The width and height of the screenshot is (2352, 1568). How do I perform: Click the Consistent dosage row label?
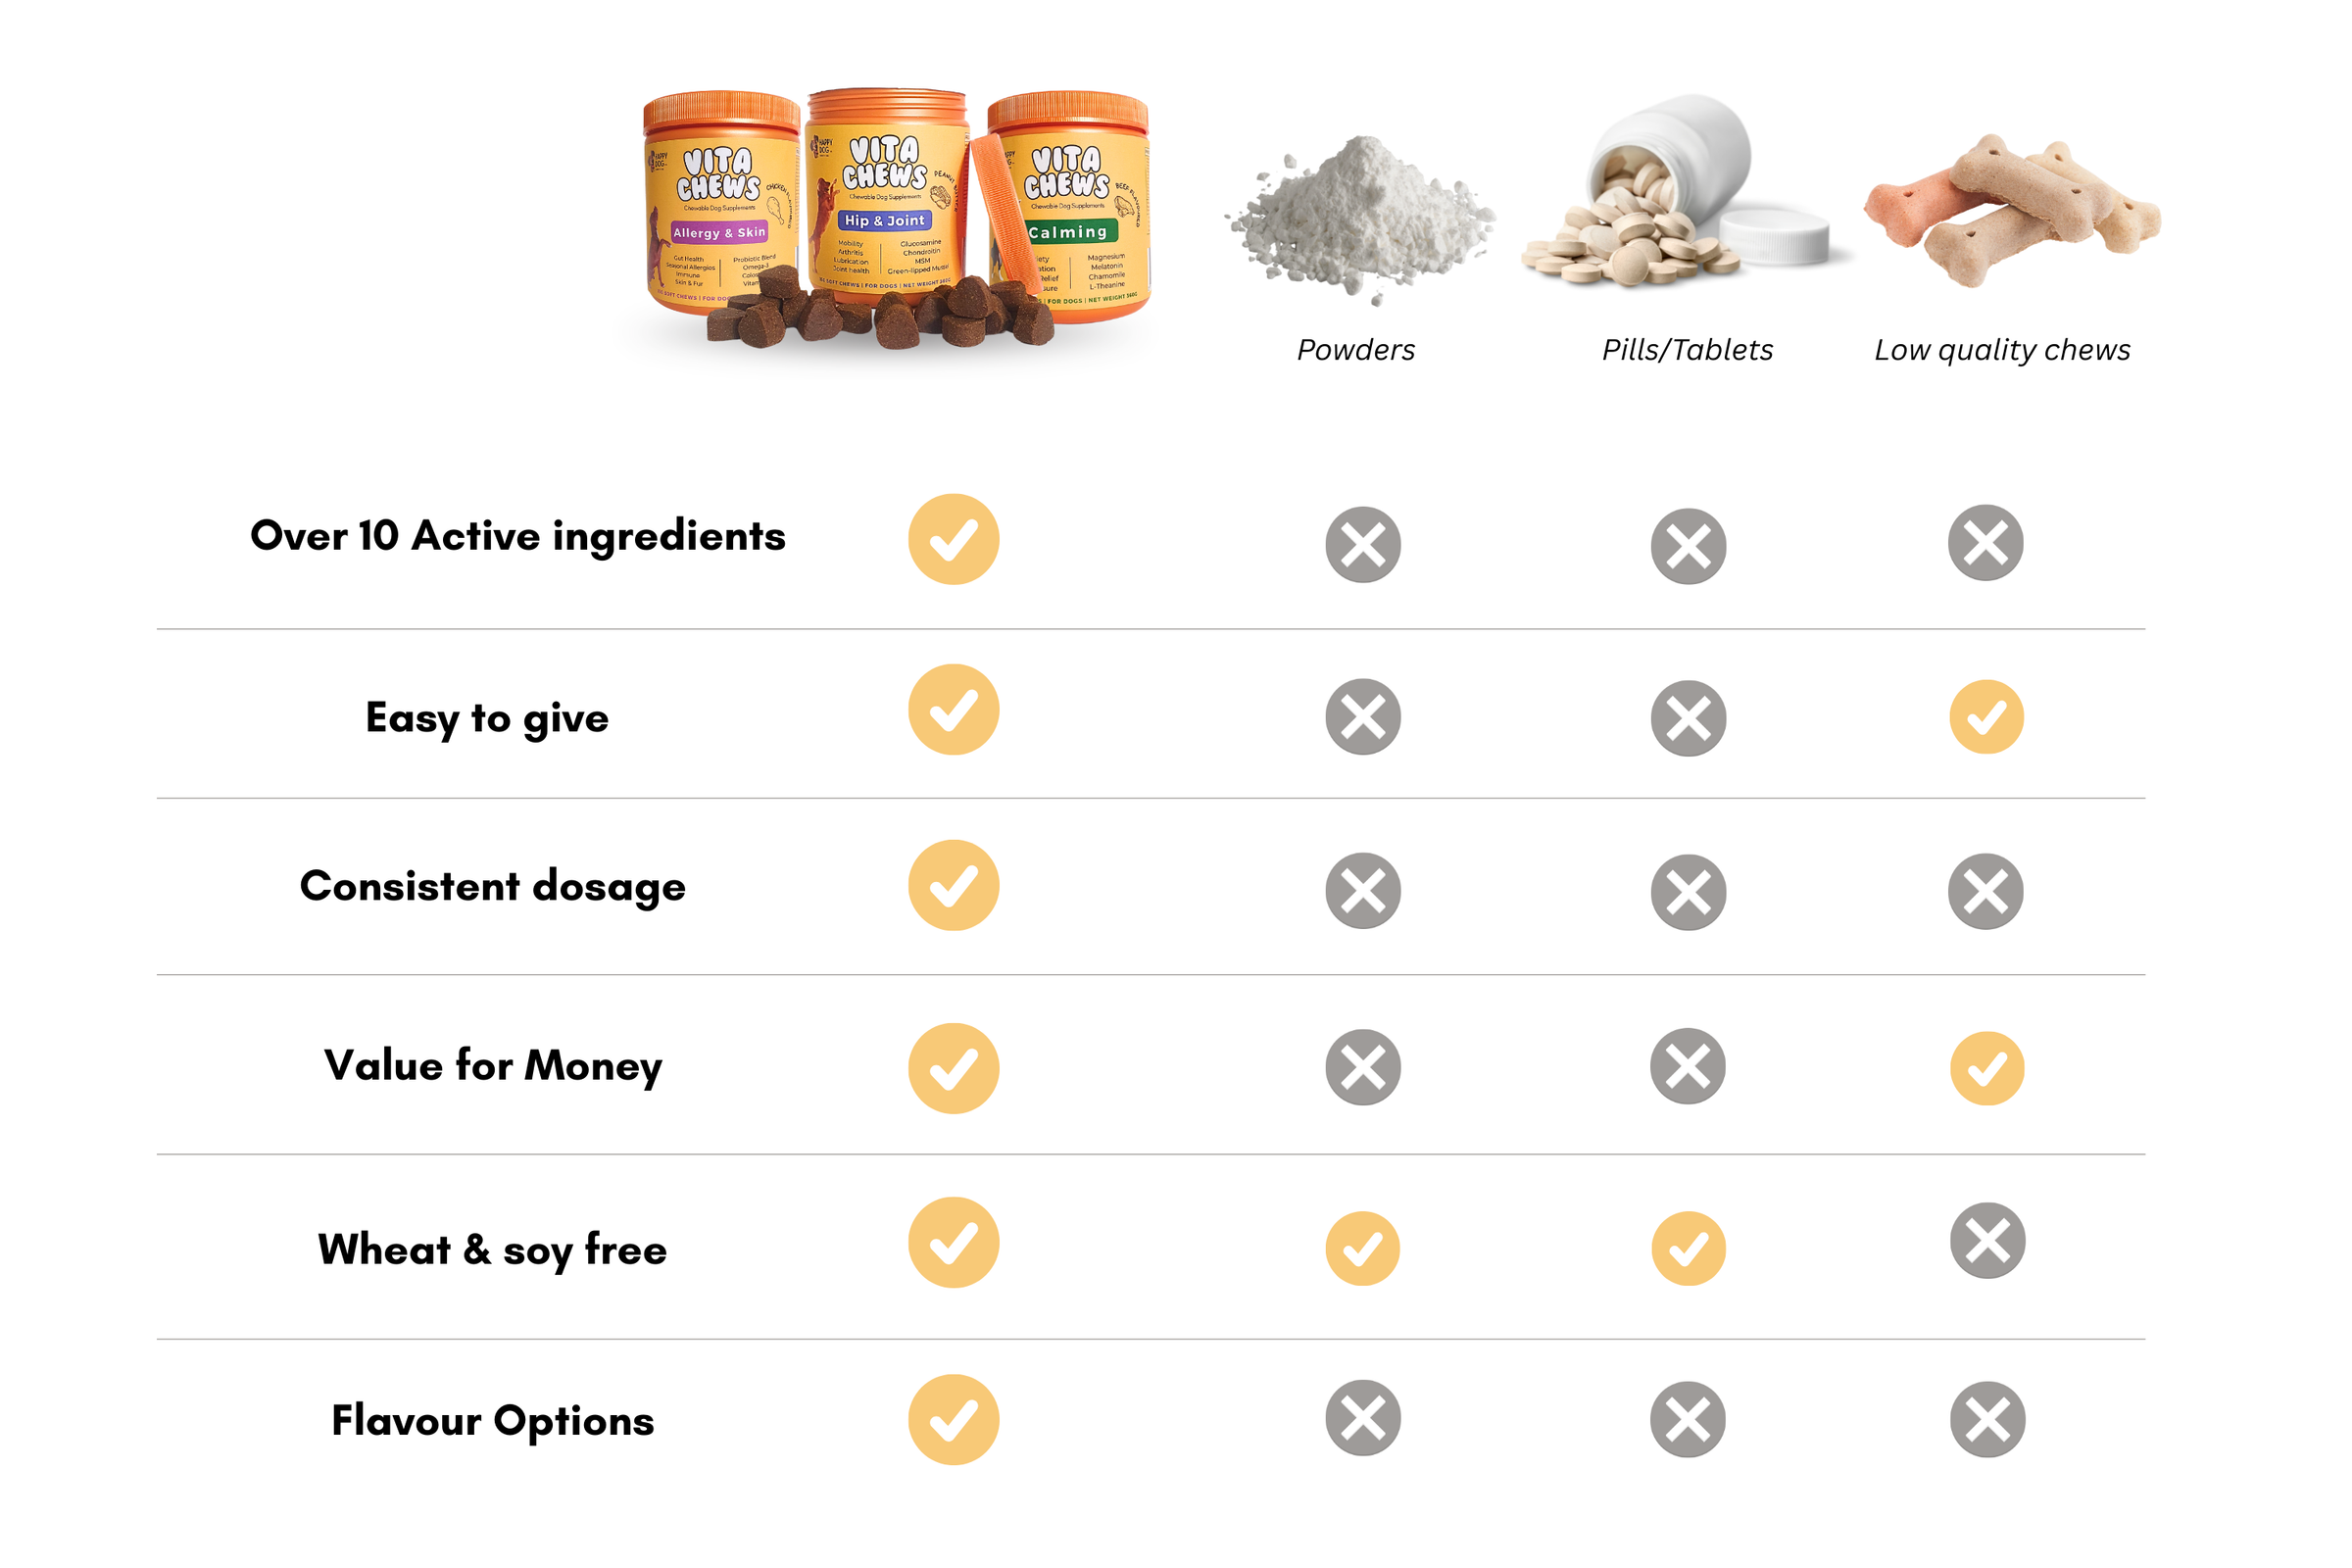(x=492, y=886)
